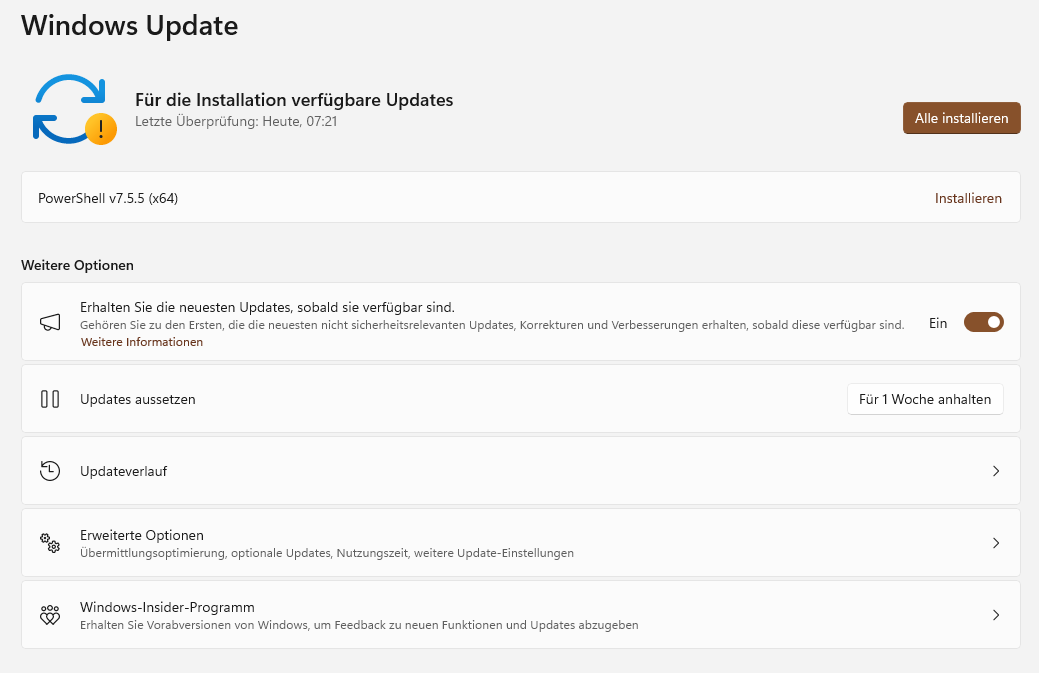This screenshot has height=673, width=1039.
Task: Open Windows-Insider-Programm via right chevron
Action: coord(995,615)
